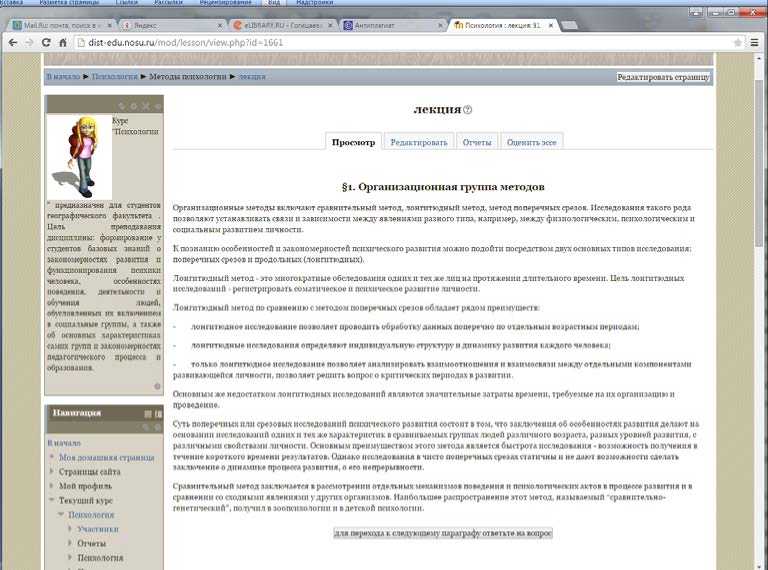Expand Участники tree node arrow
768x570 pixels.
click(70, 529)
